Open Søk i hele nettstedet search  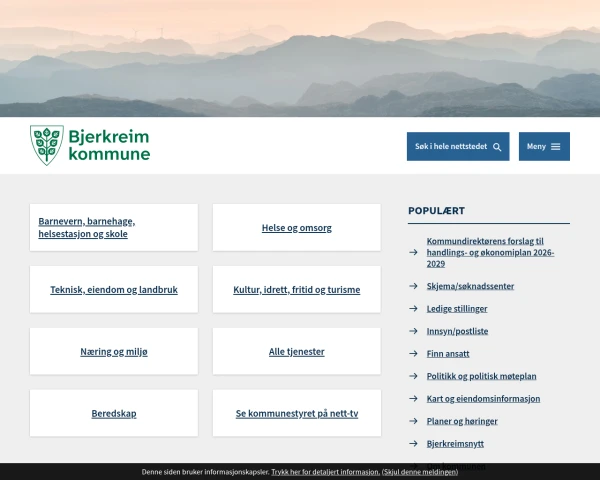[x=457, y=147]
